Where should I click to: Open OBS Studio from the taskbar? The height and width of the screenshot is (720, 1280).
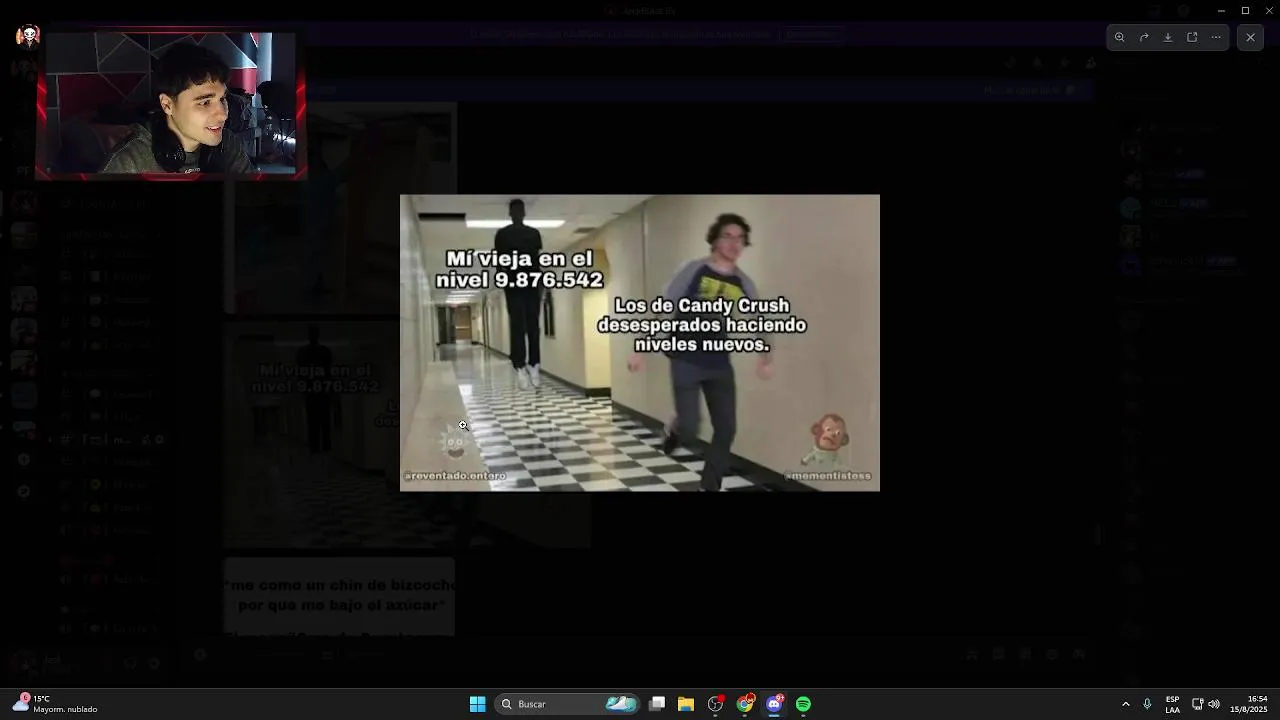(715, 704)
